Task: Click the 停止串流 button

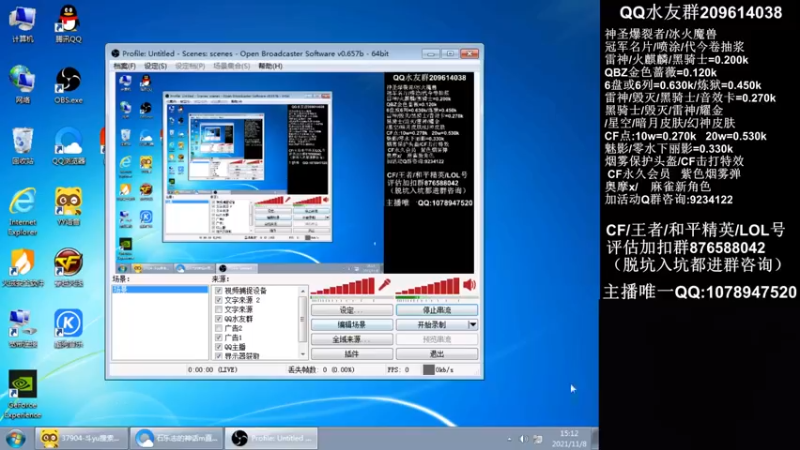Action: click(437, 310)
